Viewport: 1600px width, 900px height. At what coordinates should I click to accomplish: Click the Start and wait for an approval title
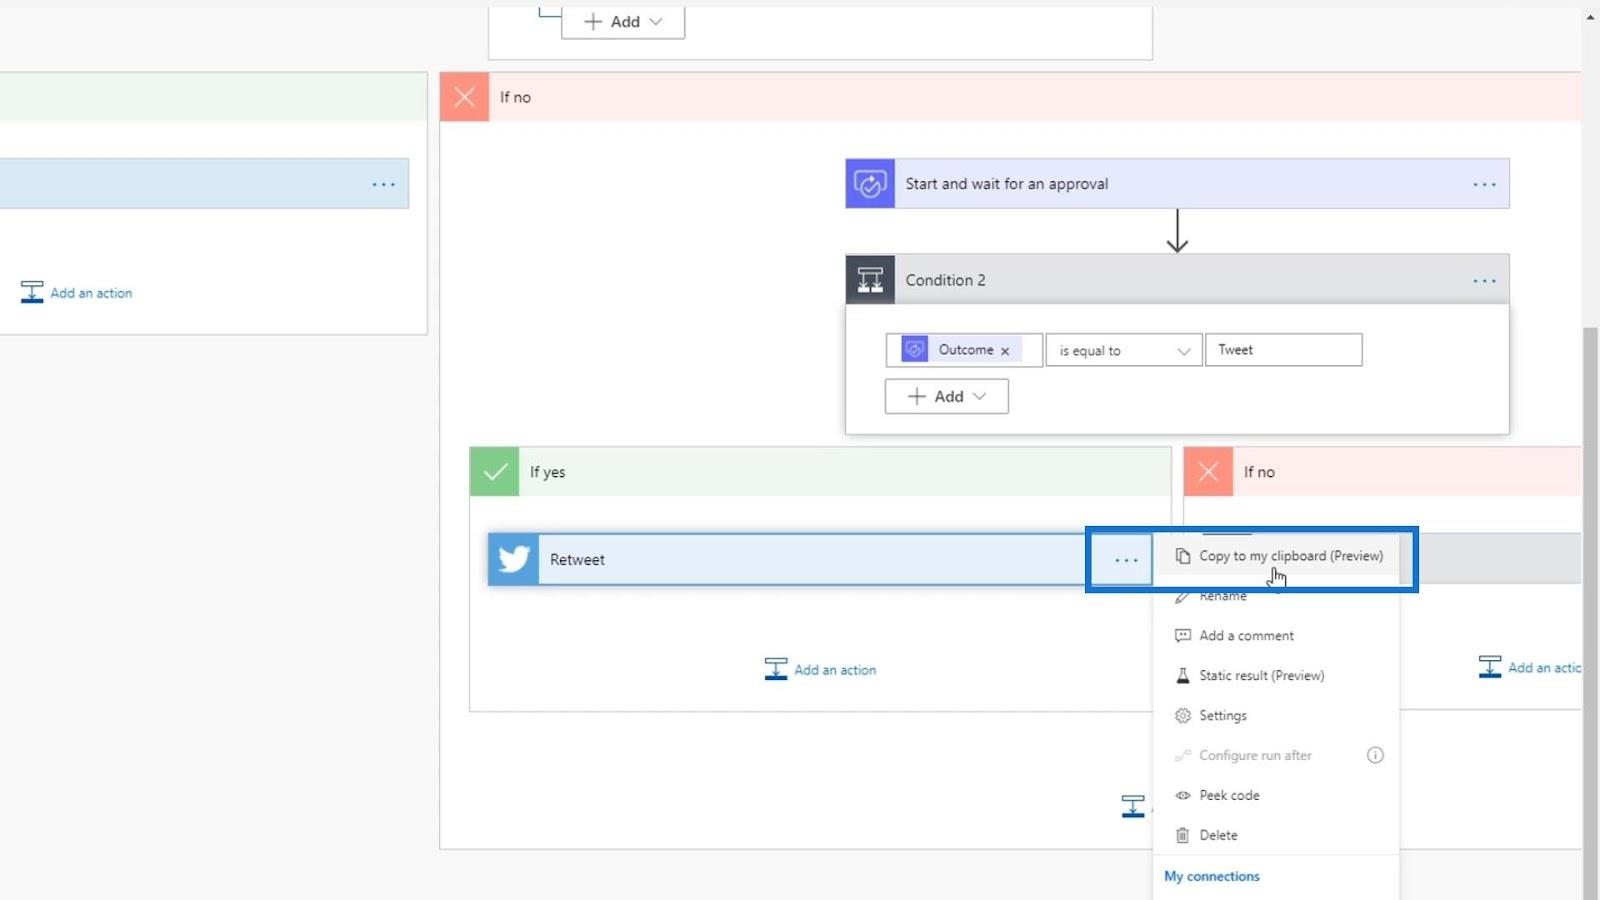(1007, 184)
